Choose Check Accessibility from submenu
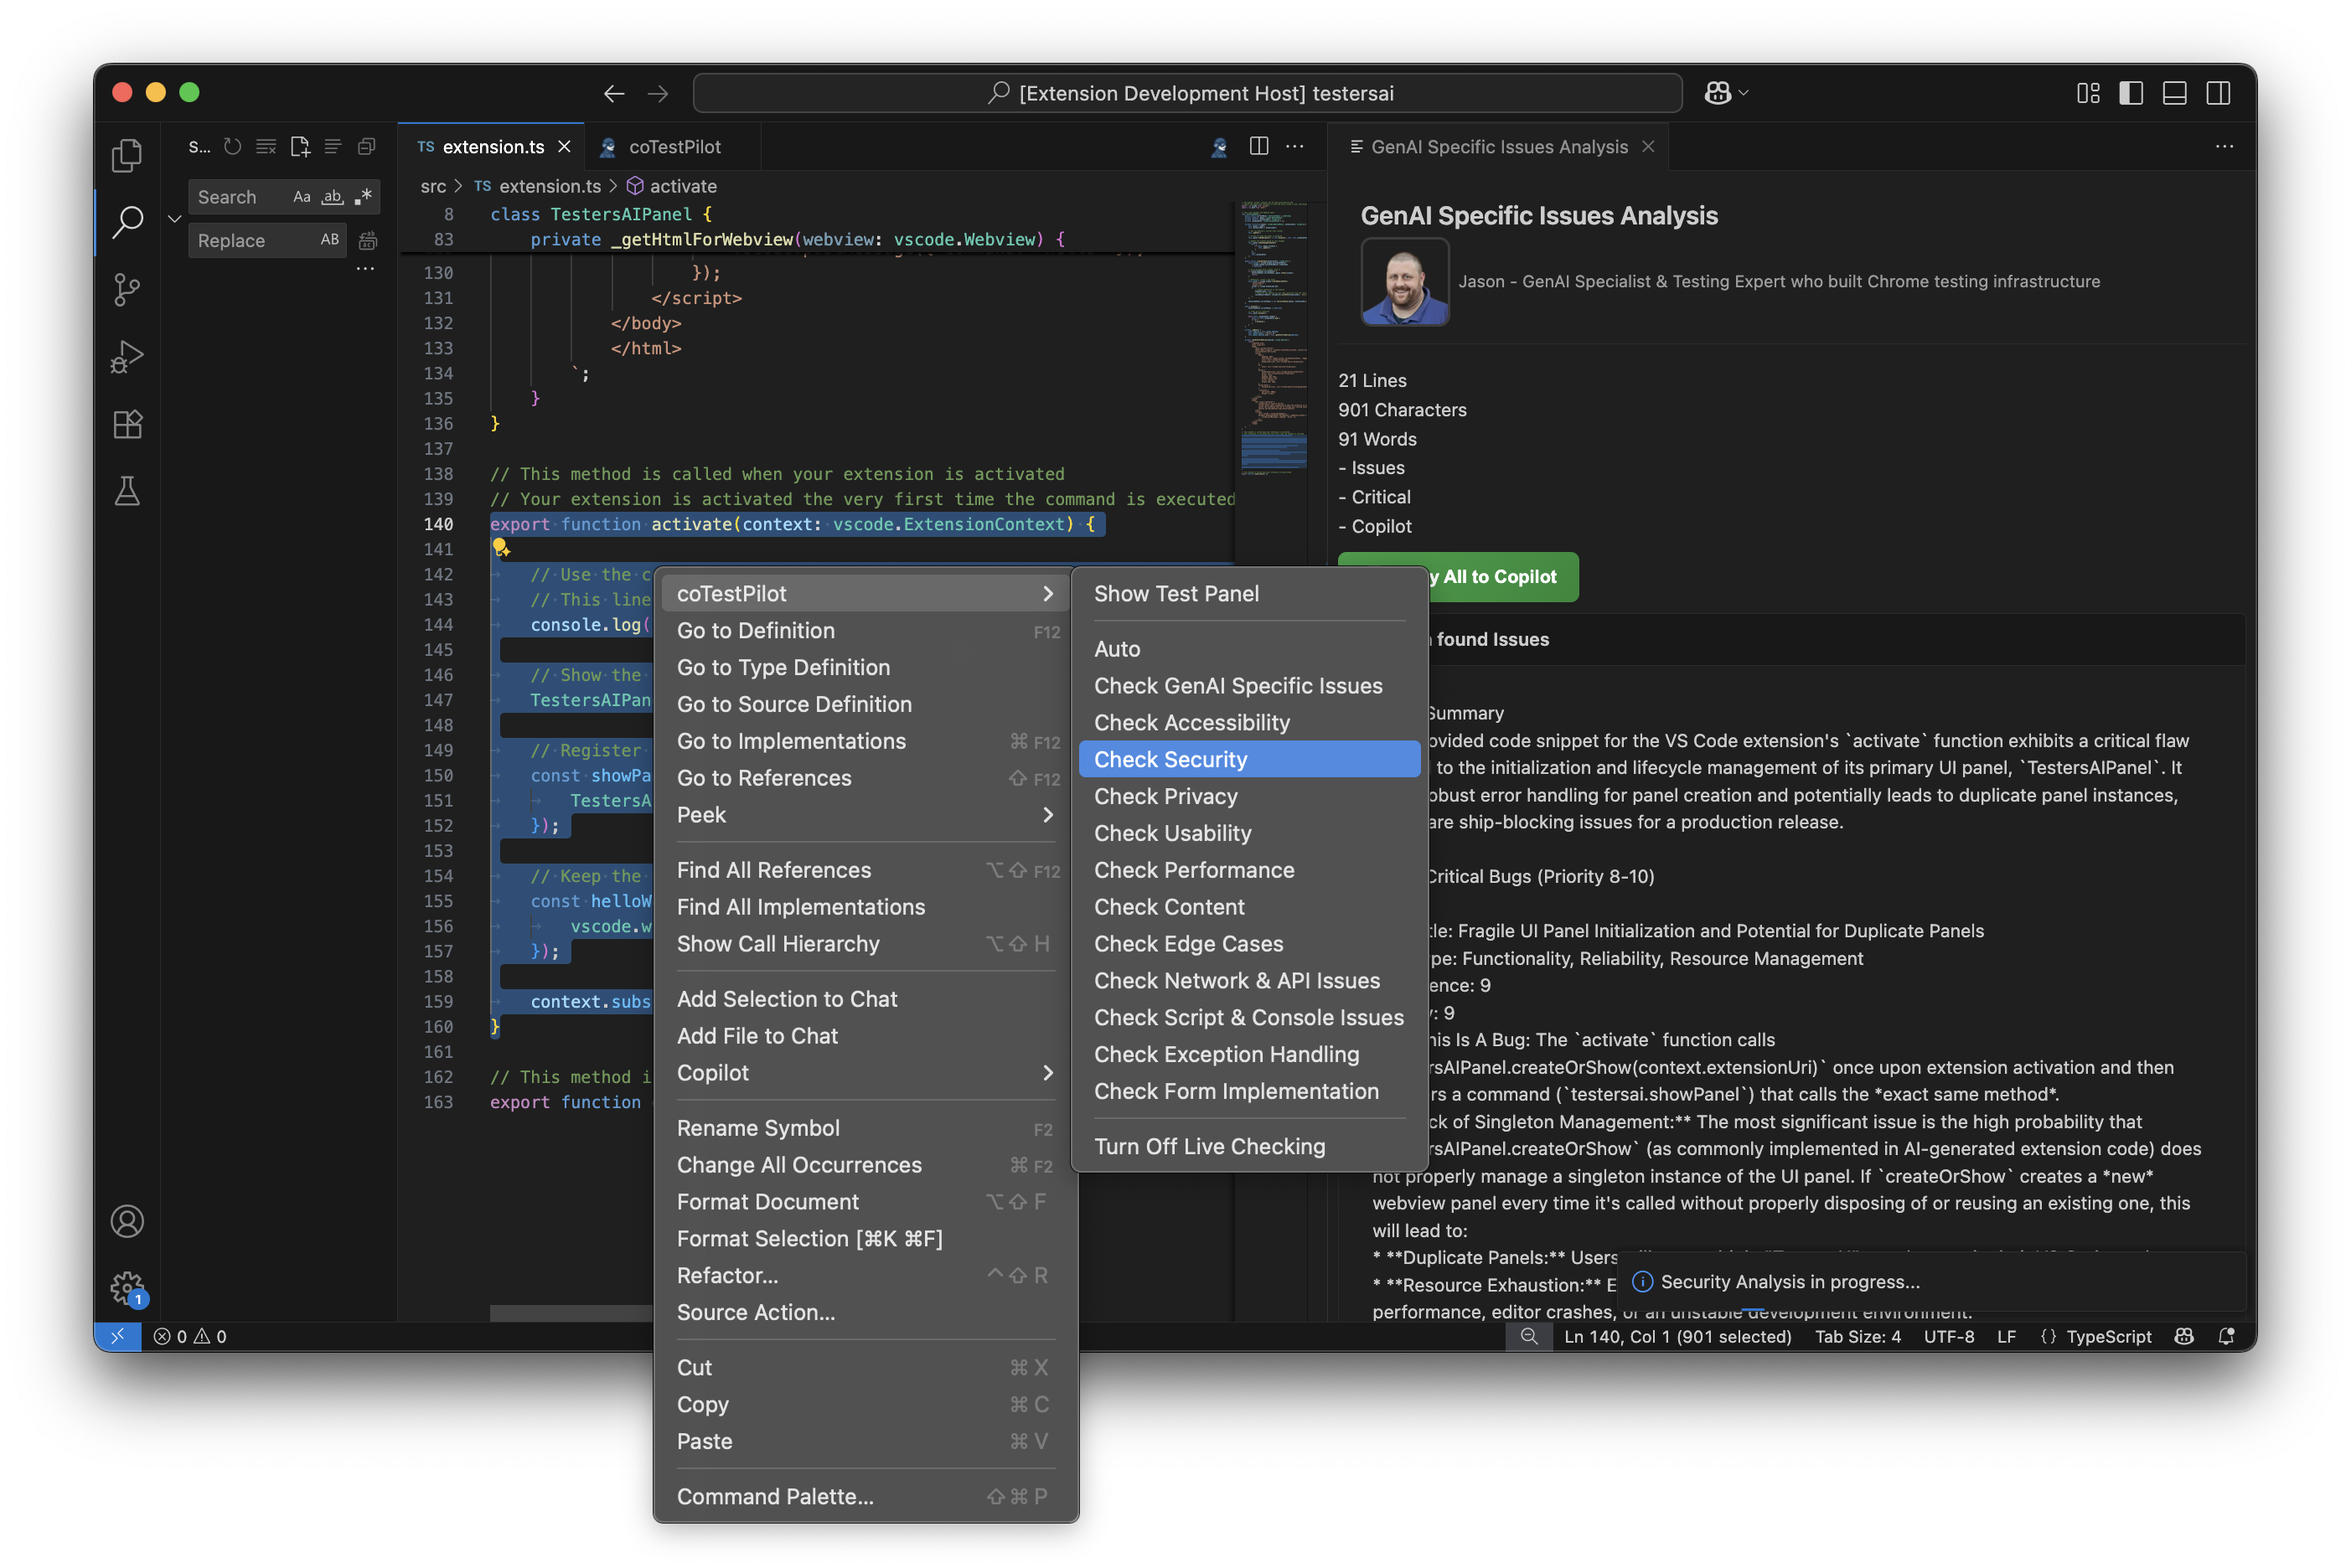Screen dimensions: 2351x1568 tap(1249, 722)
